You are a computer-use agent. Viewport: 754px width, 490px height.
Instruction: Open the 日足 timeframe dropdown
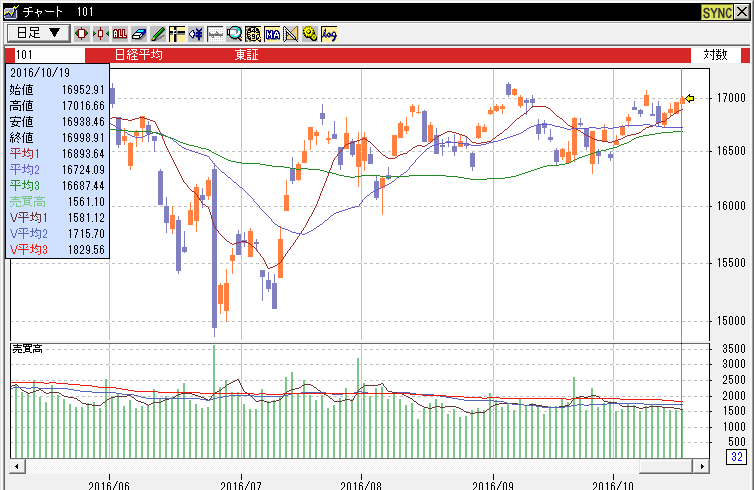(38, 33)
